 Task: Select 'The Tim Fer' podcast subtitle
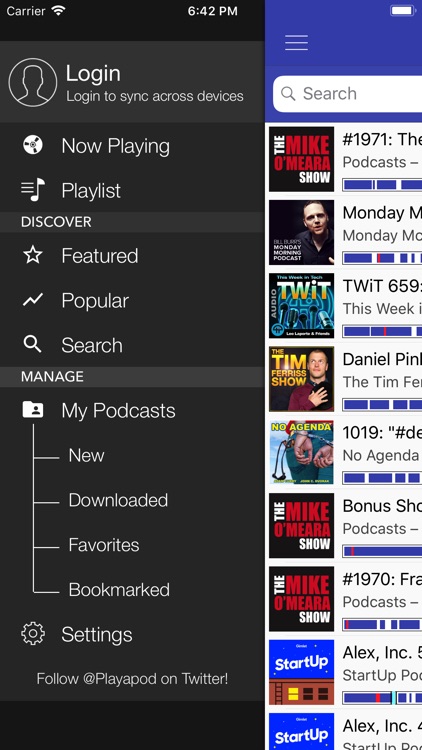[382, 382]
